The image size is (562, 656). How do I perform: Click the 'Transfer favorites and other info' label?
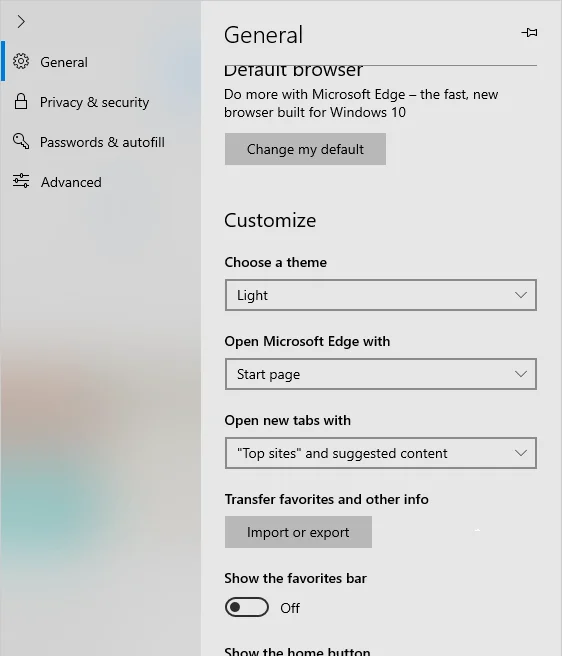326,499
